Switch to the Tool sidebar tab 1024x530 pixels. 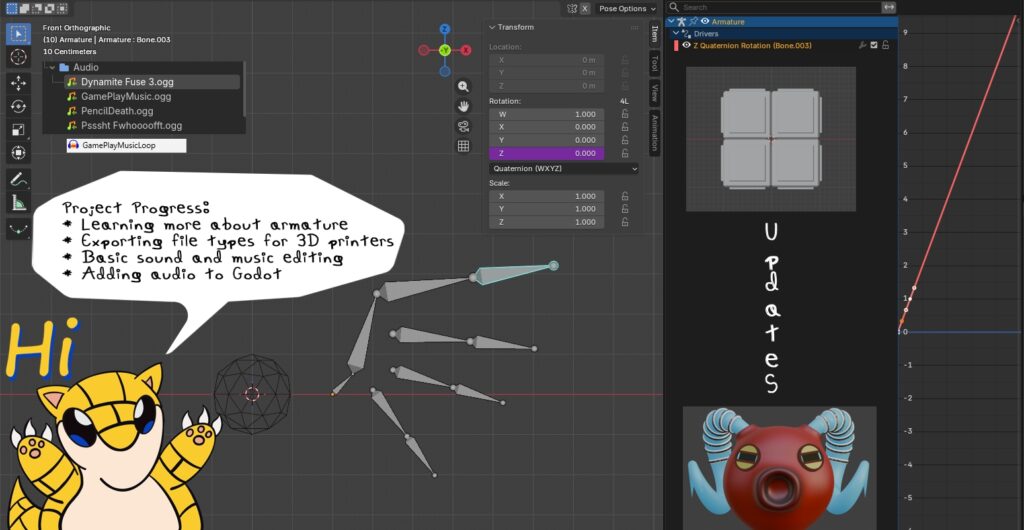coord(654,63)
